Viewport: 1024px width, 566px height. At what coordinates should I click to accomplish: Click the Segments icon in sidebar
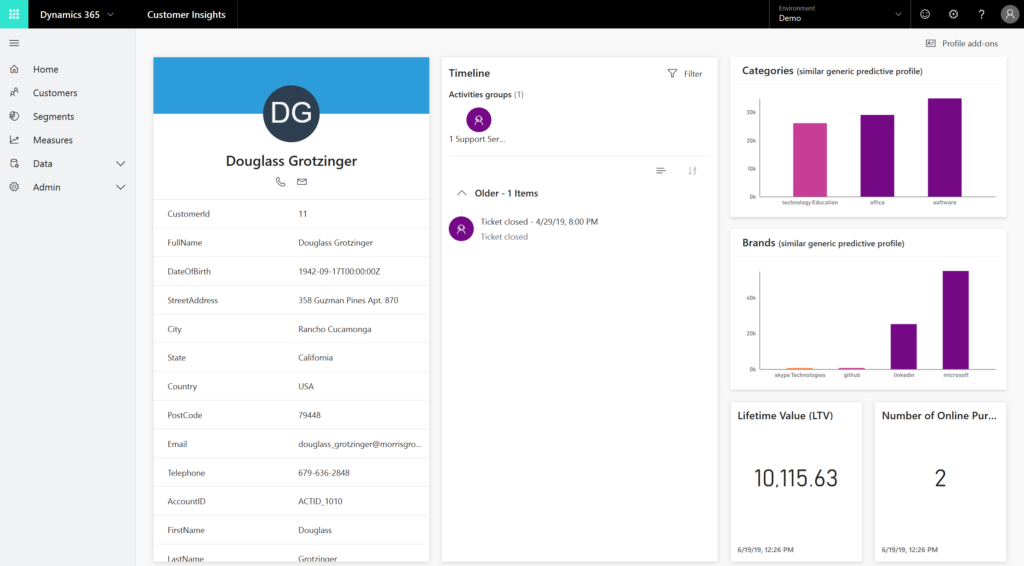pyautogui.click(x=14, y=116)
